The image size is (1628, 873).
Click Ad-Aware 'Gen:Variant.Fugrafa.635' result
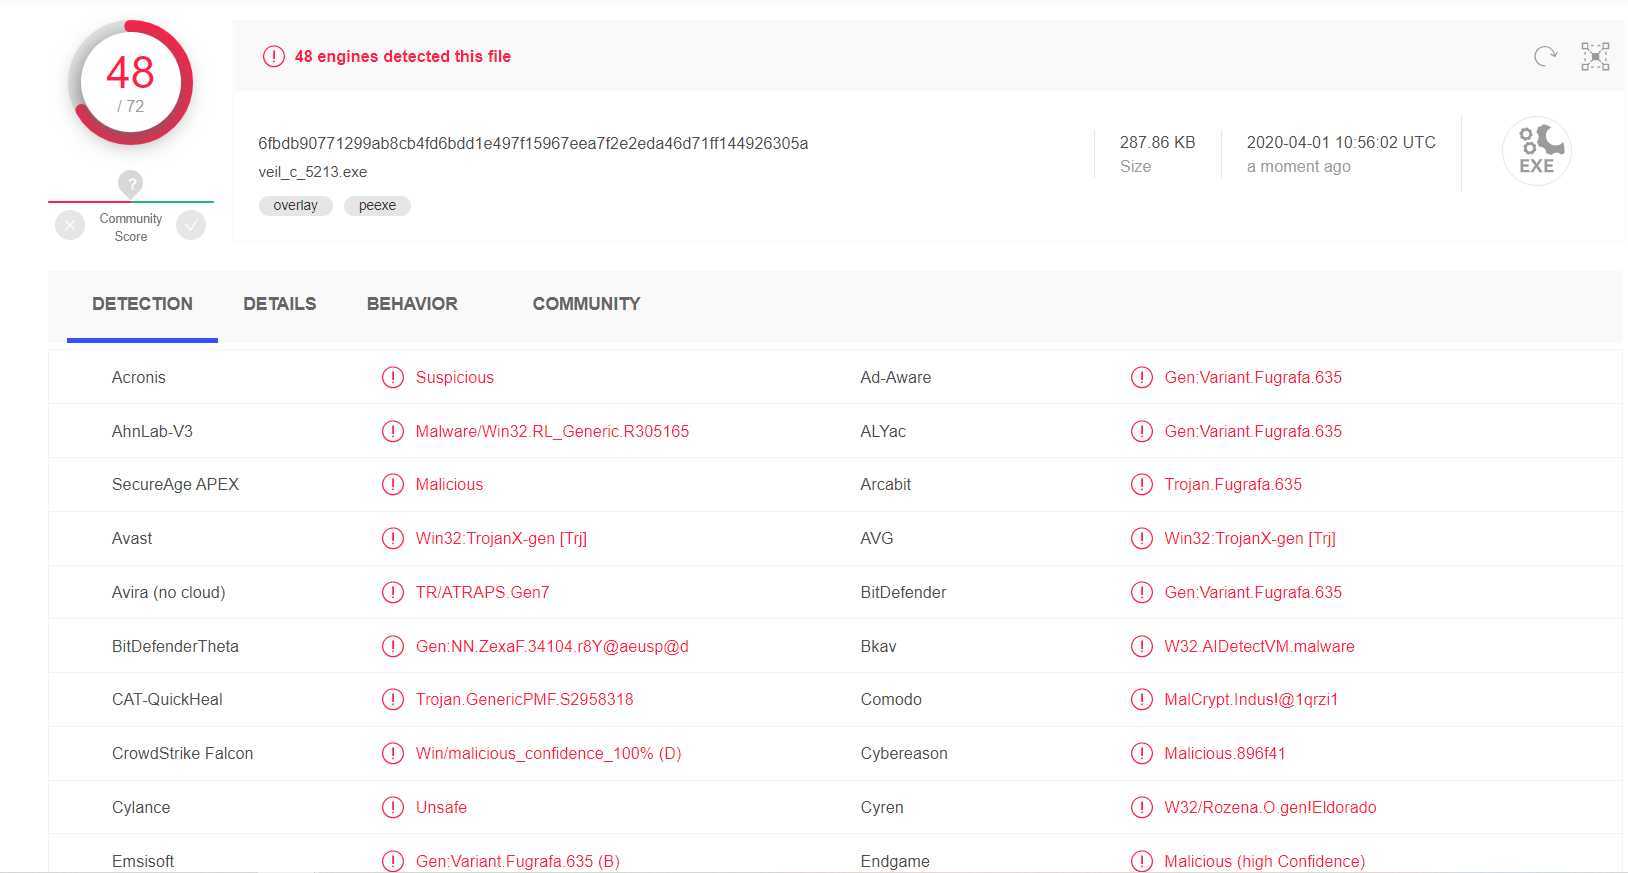tap(1253, 377)
